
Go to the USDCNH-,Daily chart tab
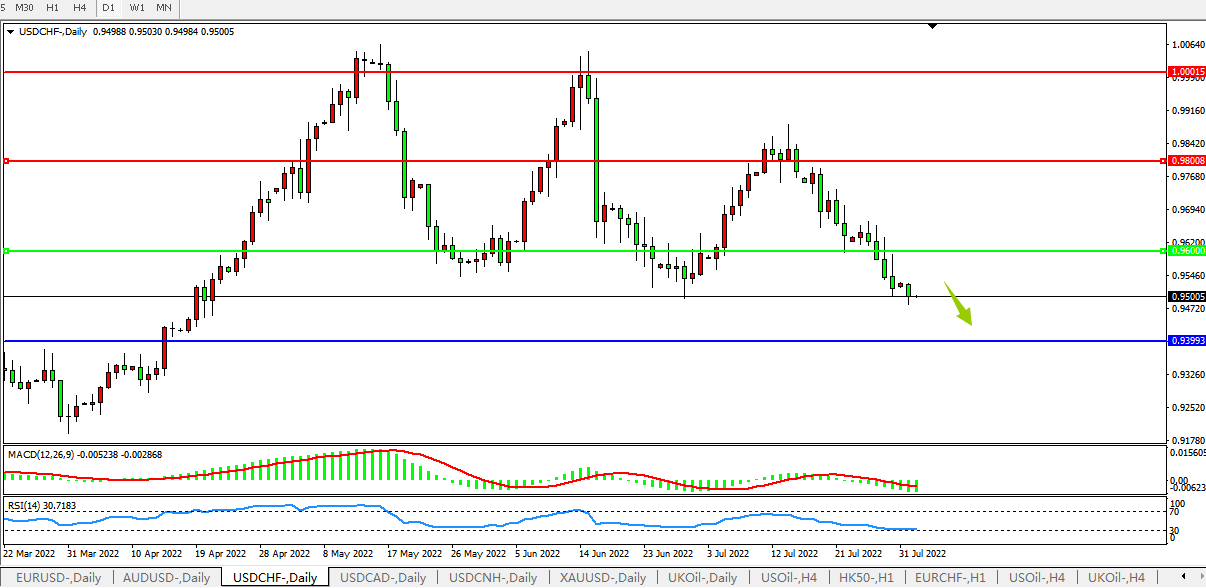pyautogui.click(x=493, y=578)
